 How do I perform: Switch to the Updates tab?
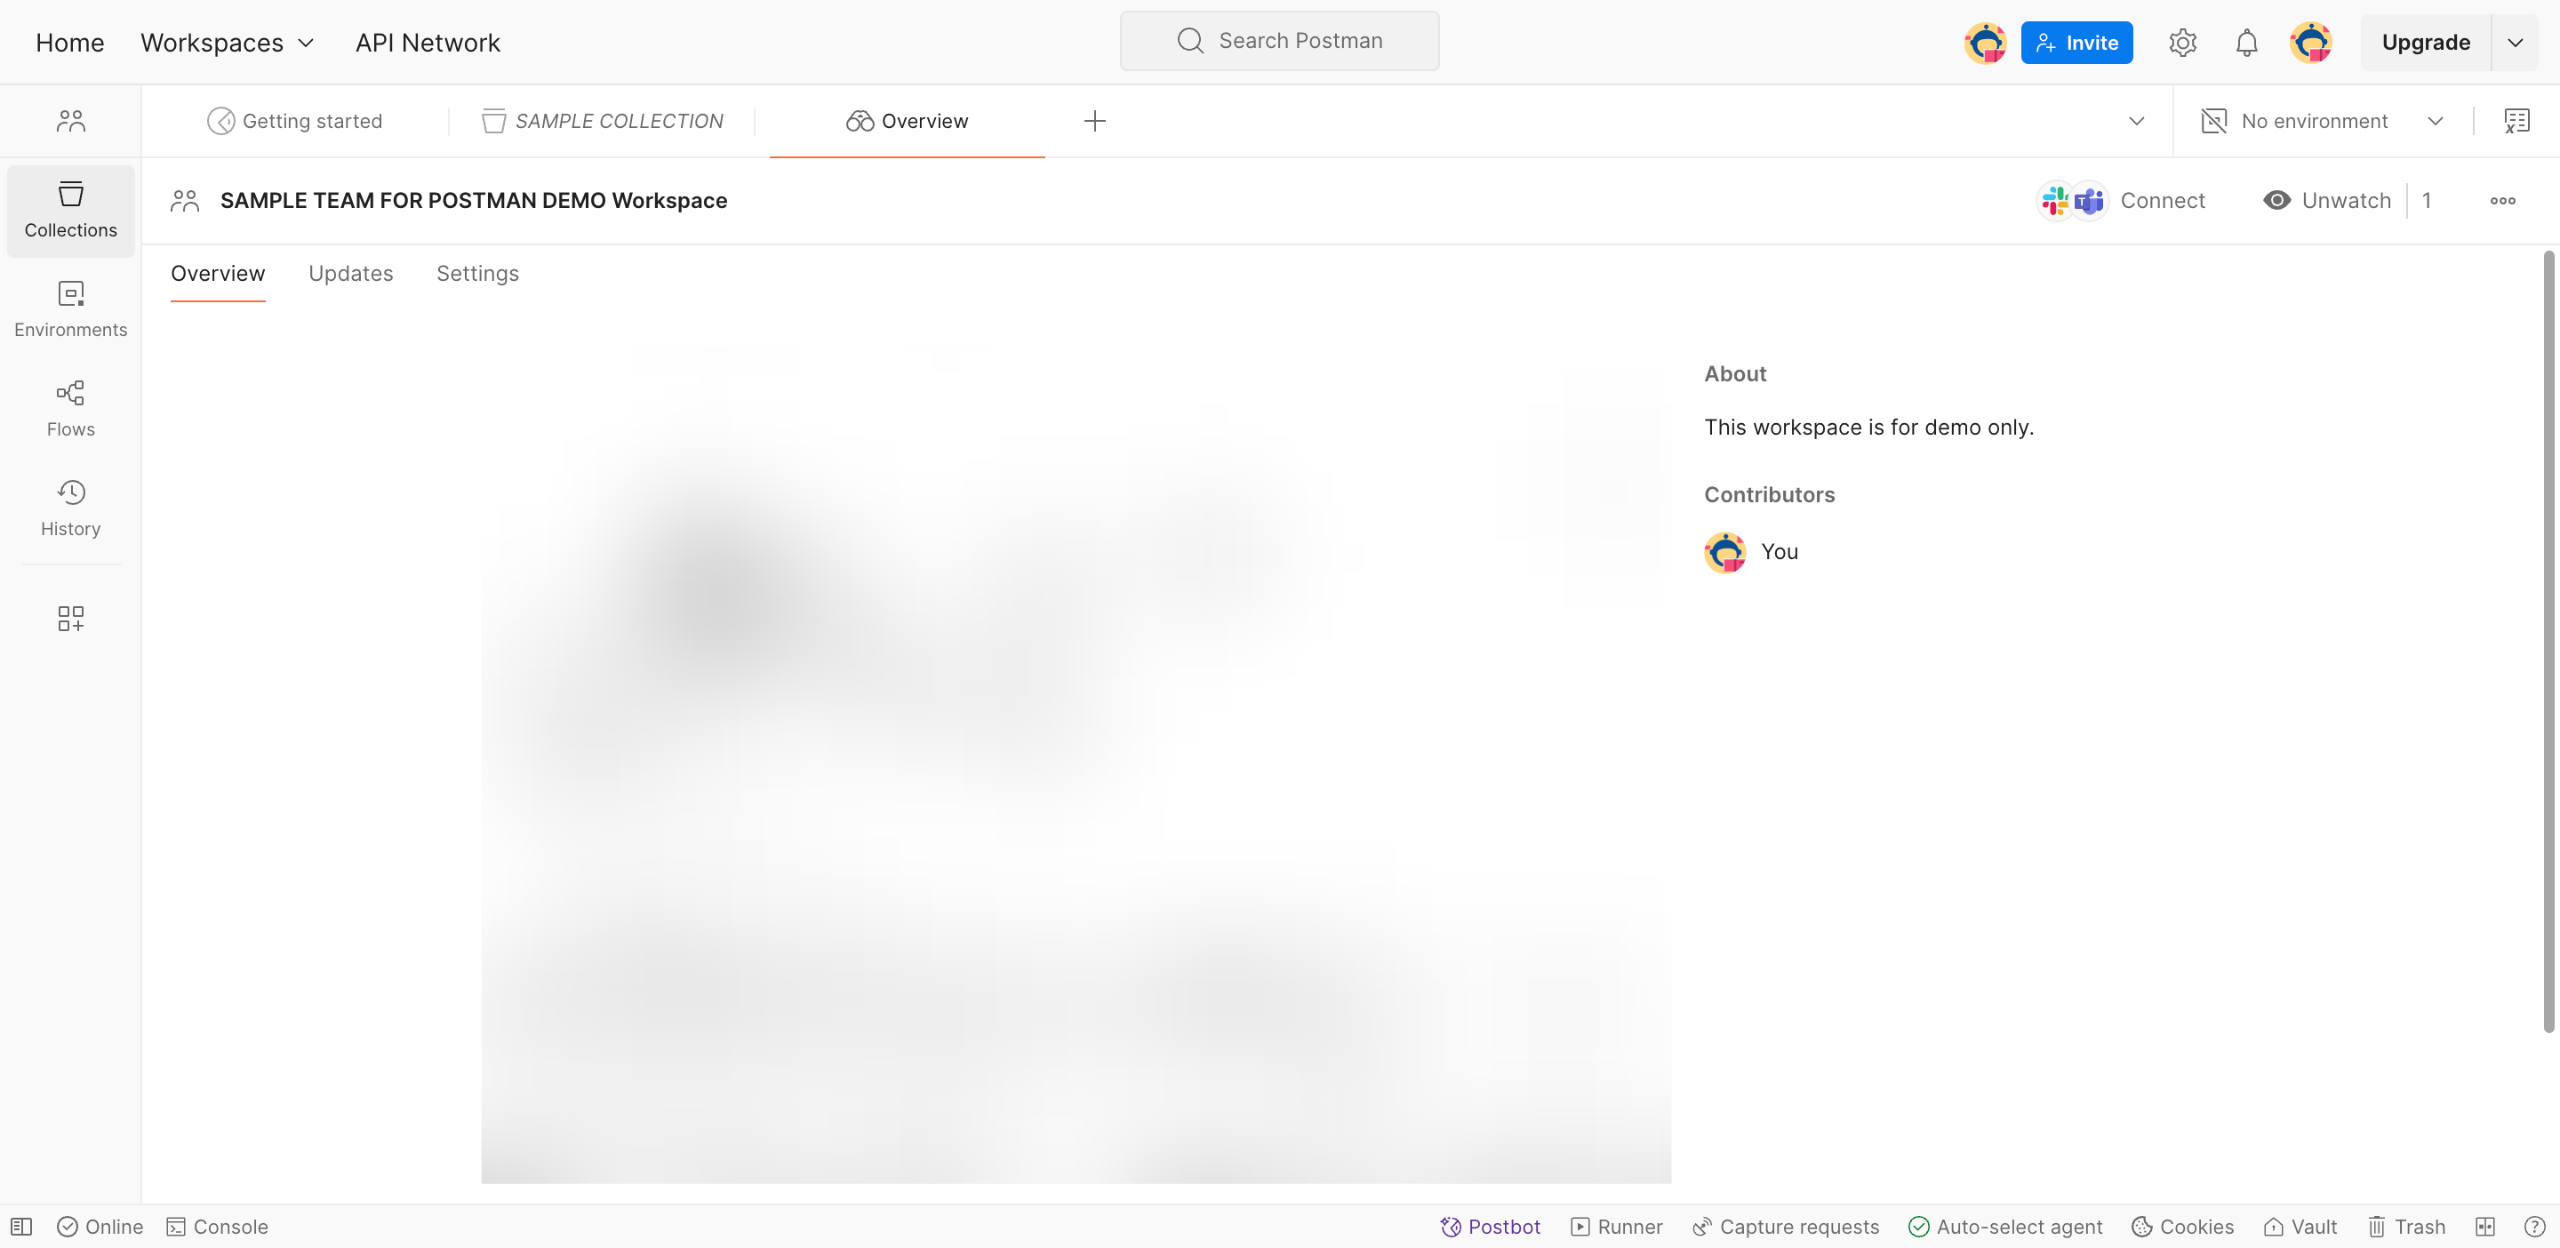click(350, 274)
